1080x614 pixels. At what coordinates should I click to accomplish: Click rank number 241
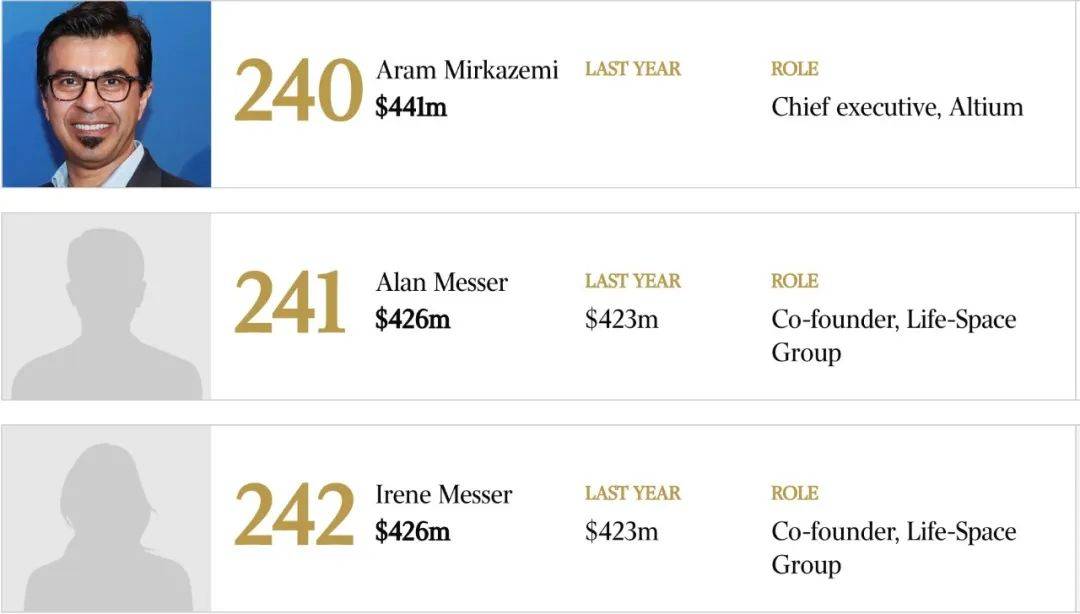[289, 302]
